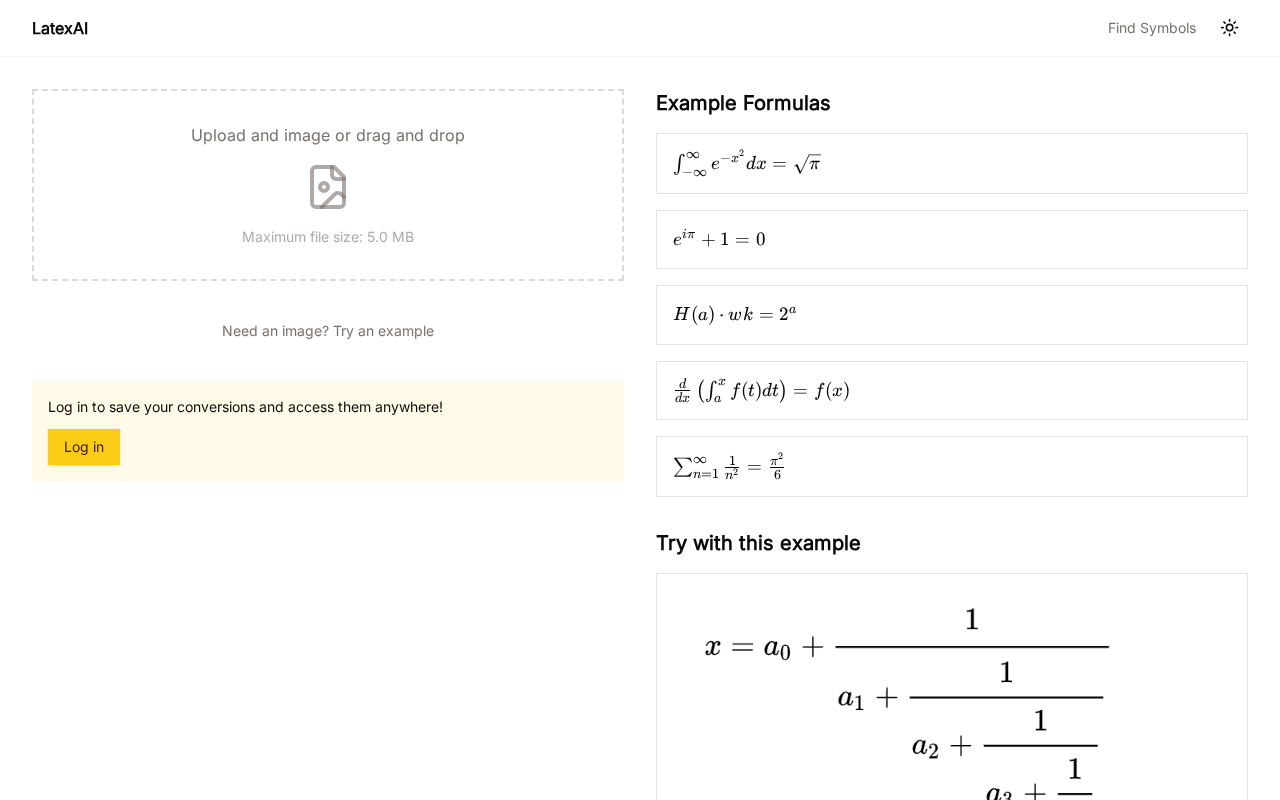
Task: Go to LatexAI home logo
Action: [x=60, y=28]
